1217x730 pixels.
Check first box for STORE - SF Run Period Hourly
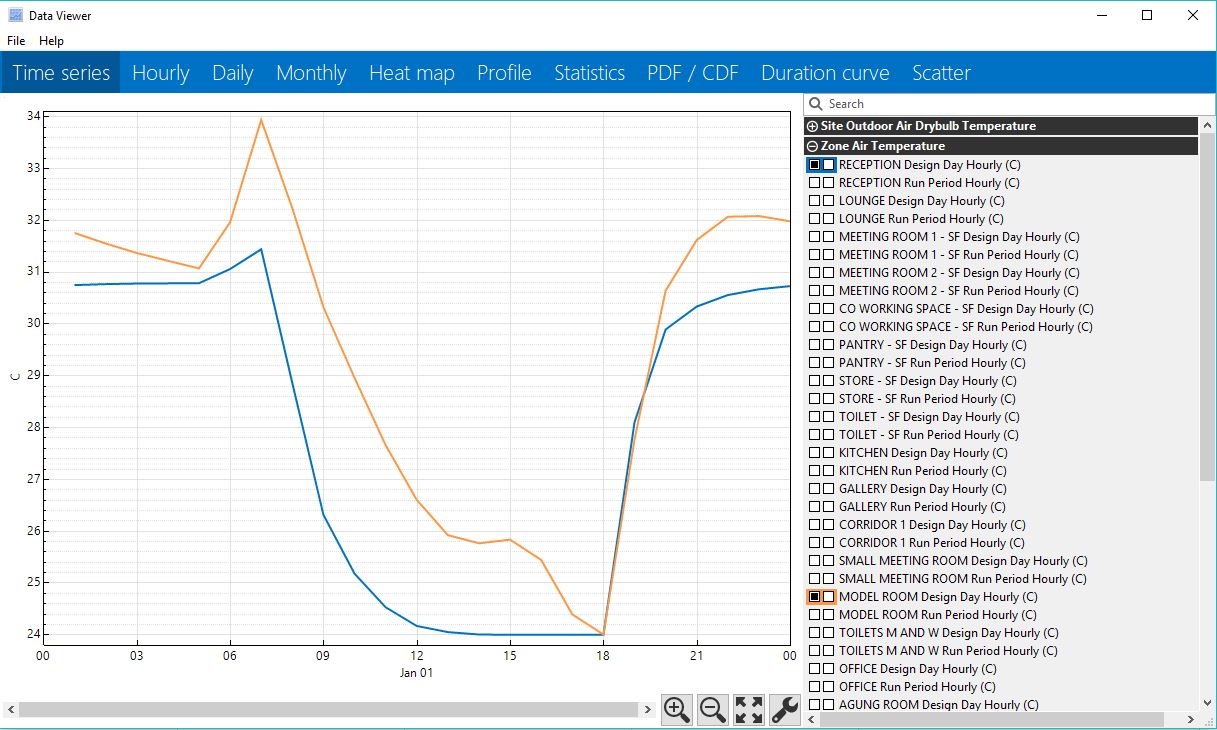(x=815, y=399)
